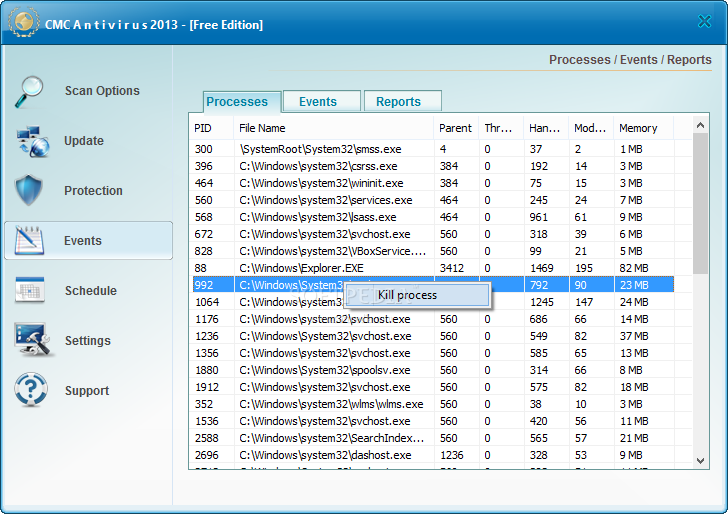Select the spoolsv.exe process row
Screen dimensions: 728x514
(x=432, y=370)
